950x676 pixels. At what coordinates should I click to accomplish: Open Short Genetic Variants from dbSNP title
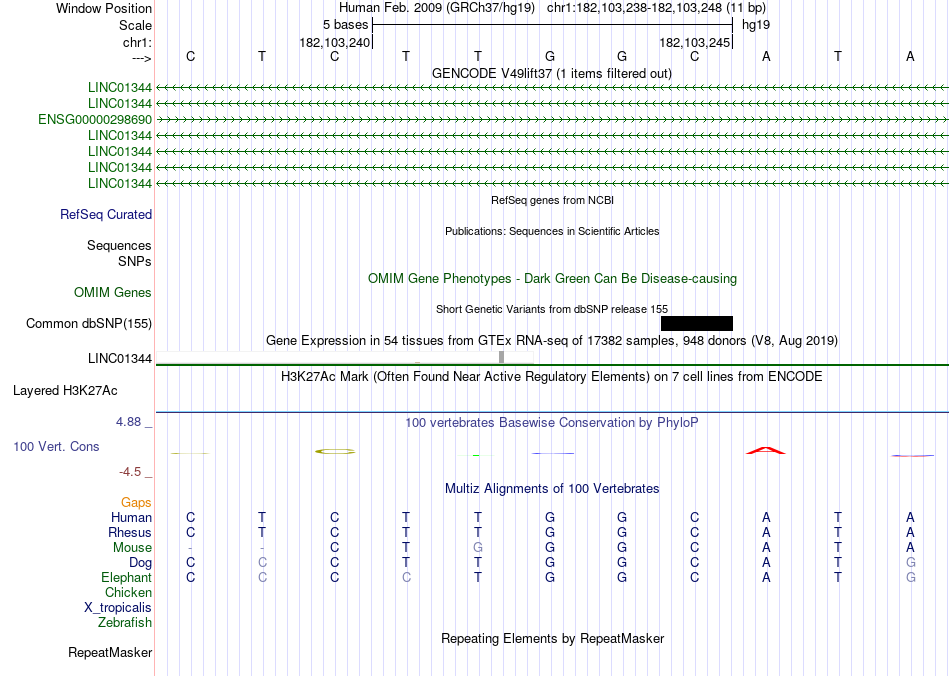[552, 309]
